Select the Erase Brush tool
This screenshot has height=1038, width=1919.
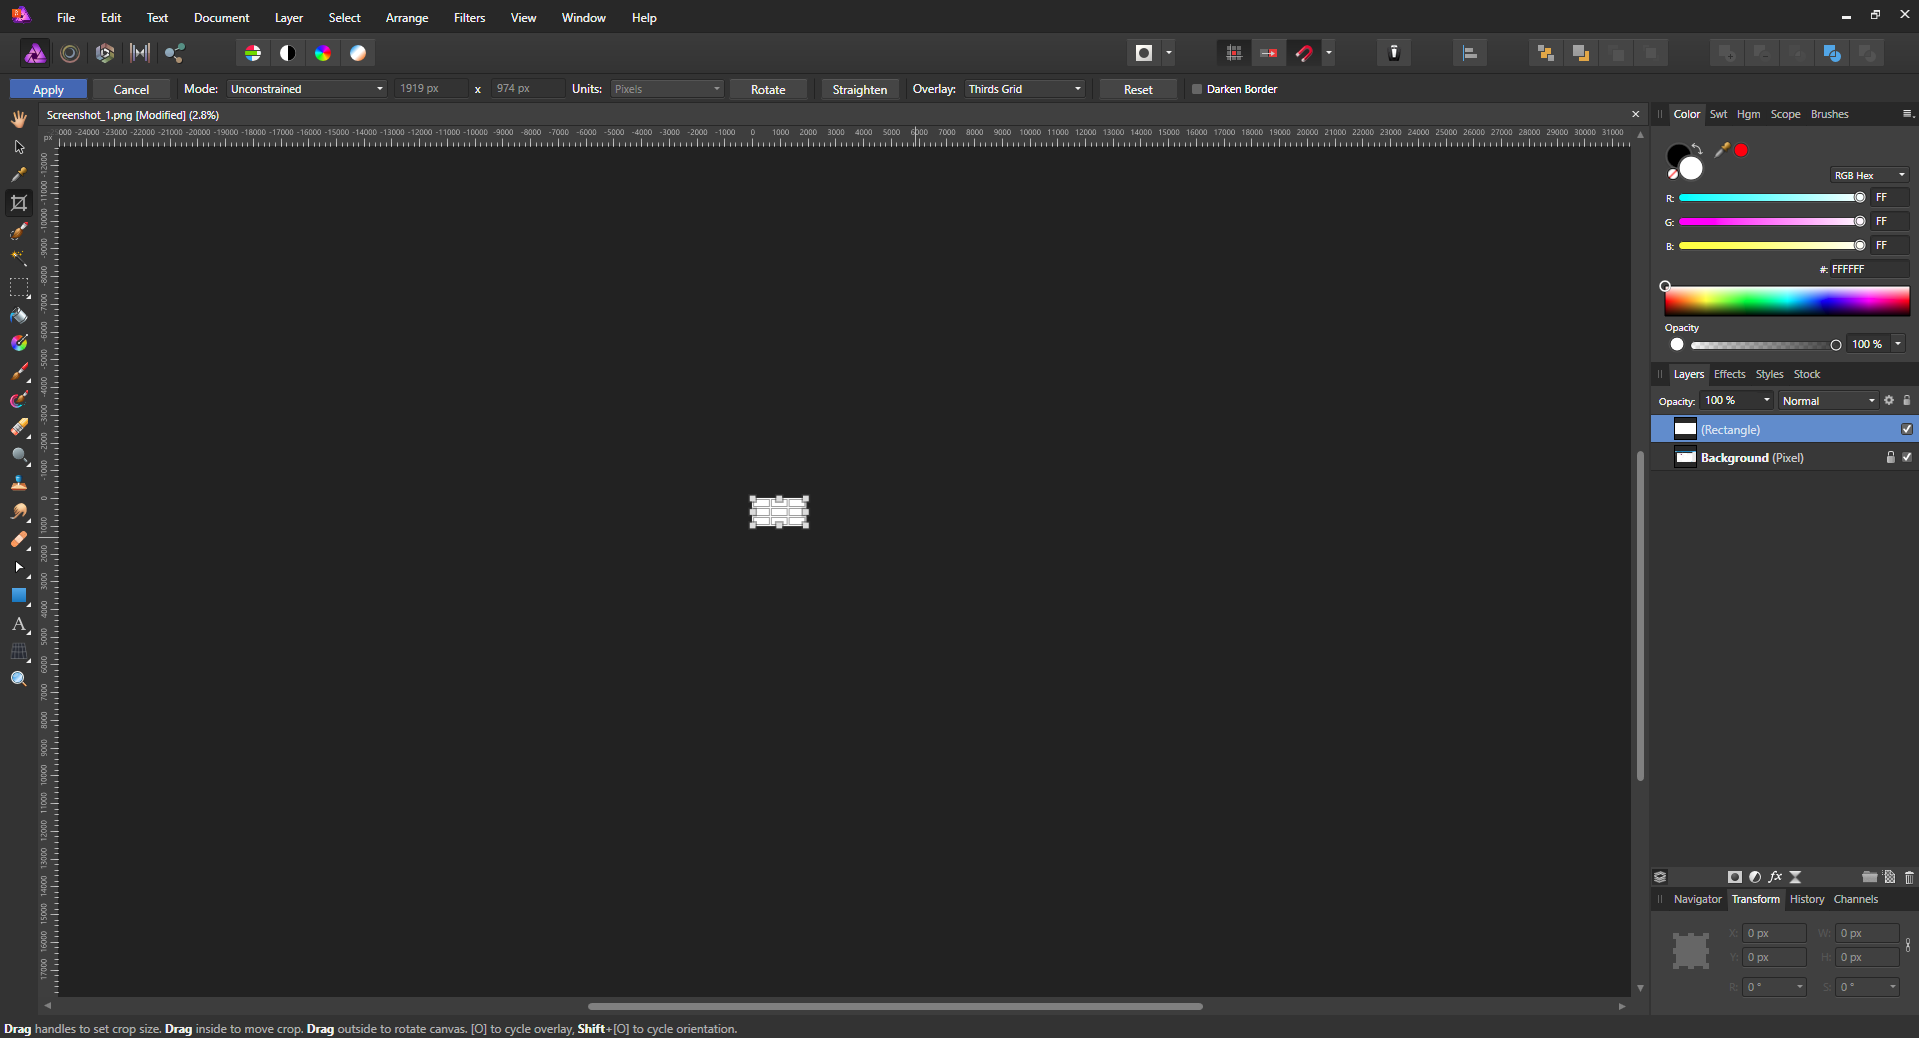(19, 428)
